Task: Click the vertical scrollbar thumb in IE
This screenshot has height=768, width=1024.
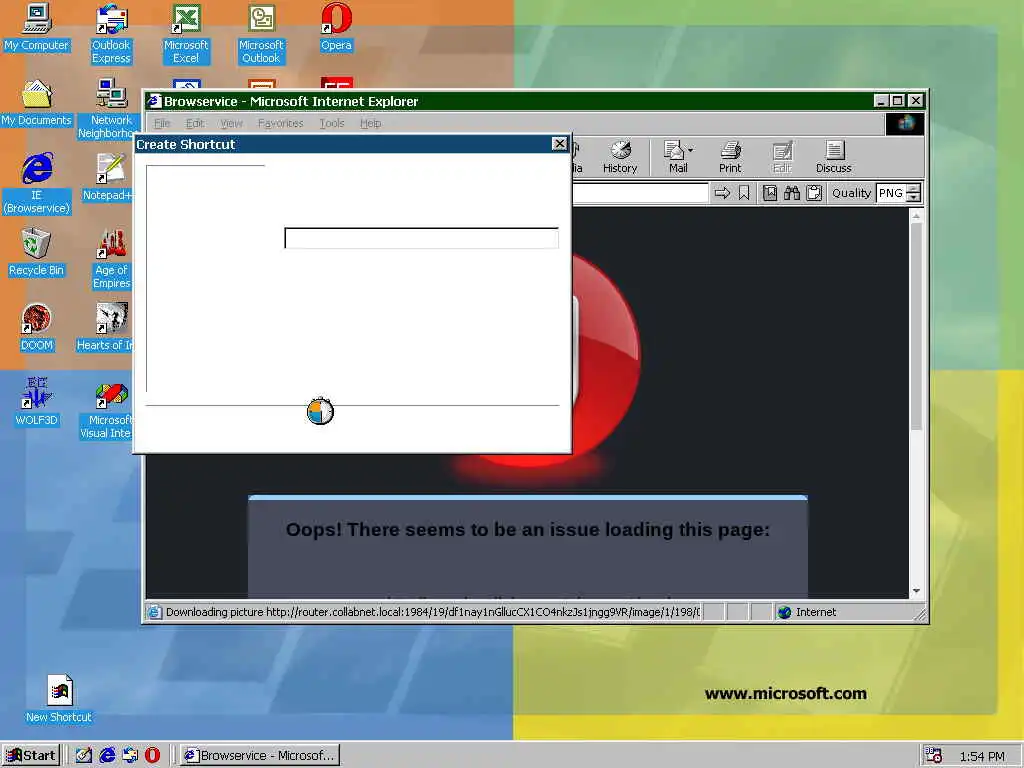Action: (916, 327)
